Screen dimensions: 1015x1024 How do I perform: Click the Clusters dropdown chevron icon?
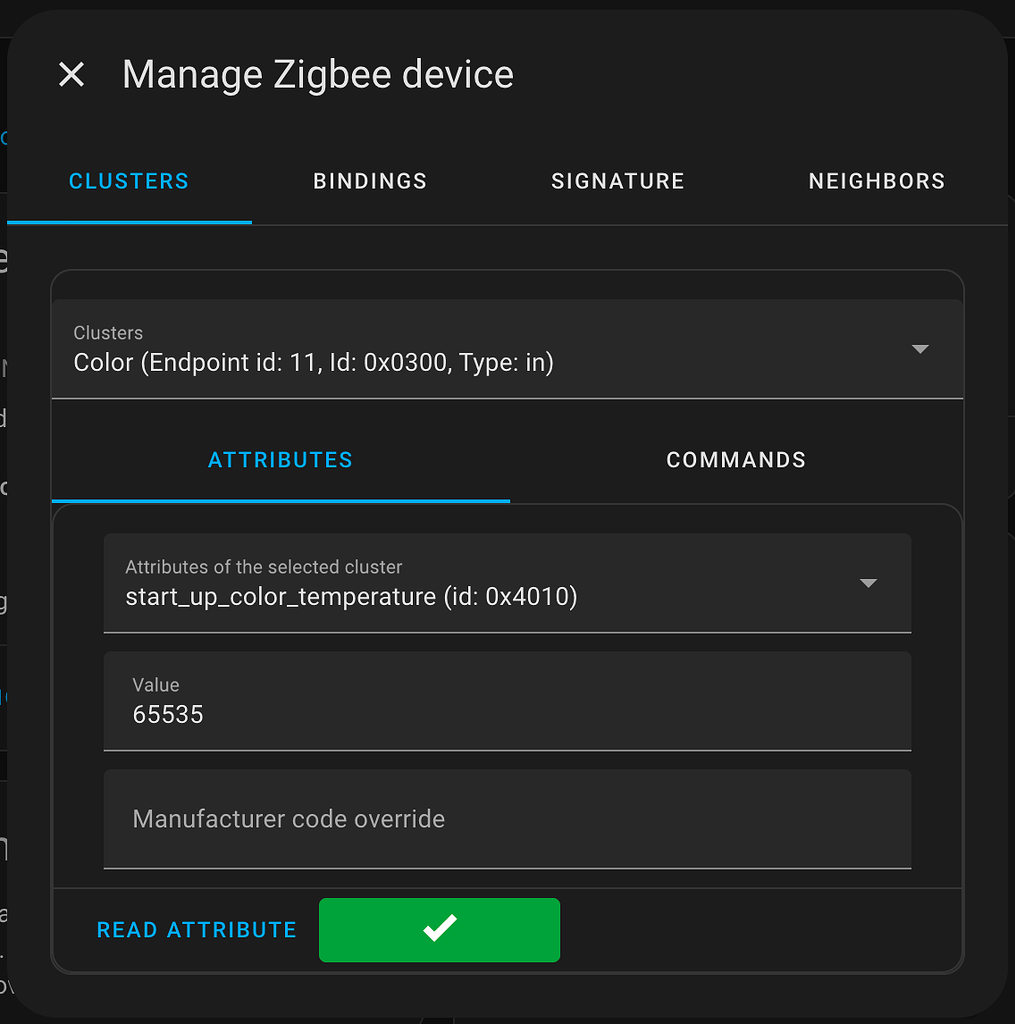pos(919,349)
